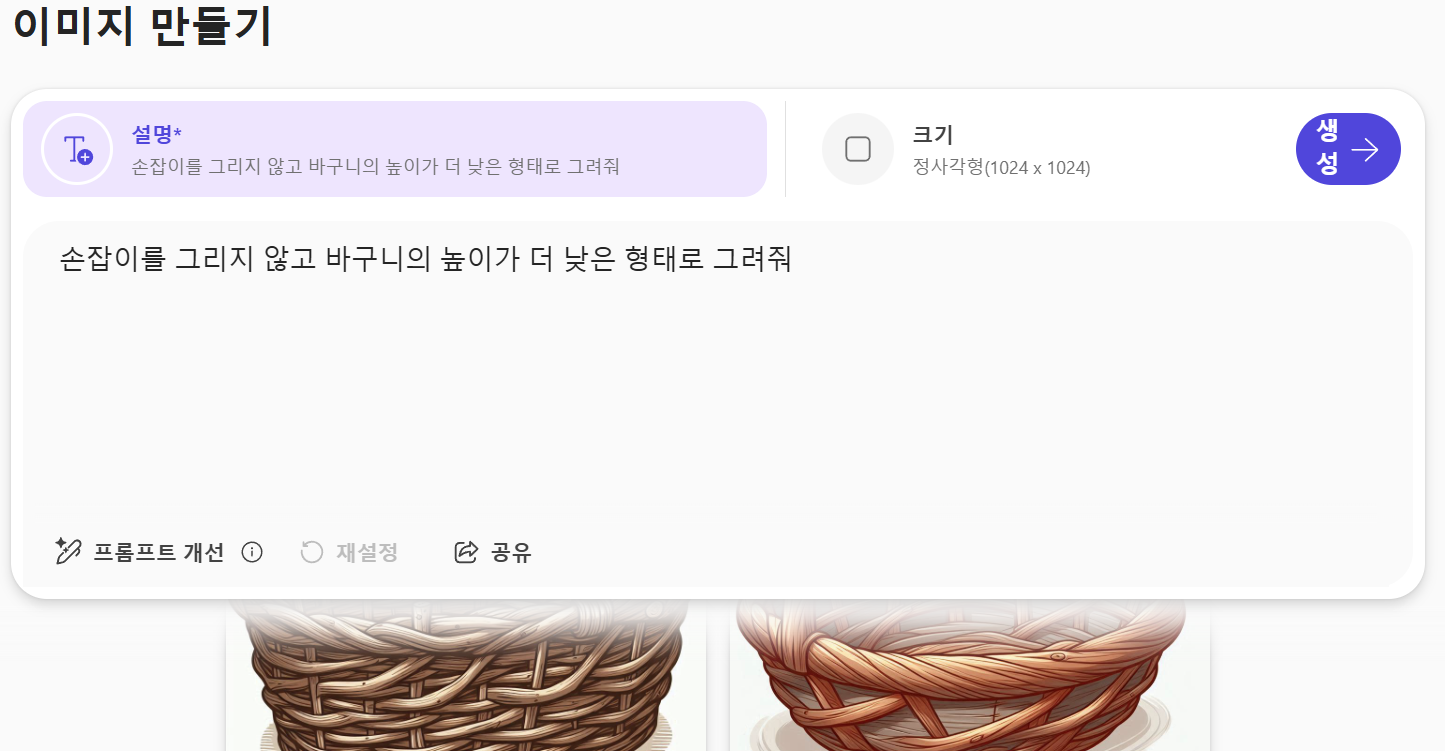The height and width of the screenshot is (751, 1445).
Task: Open the reddish woven basket image
Action: [970, 675]
